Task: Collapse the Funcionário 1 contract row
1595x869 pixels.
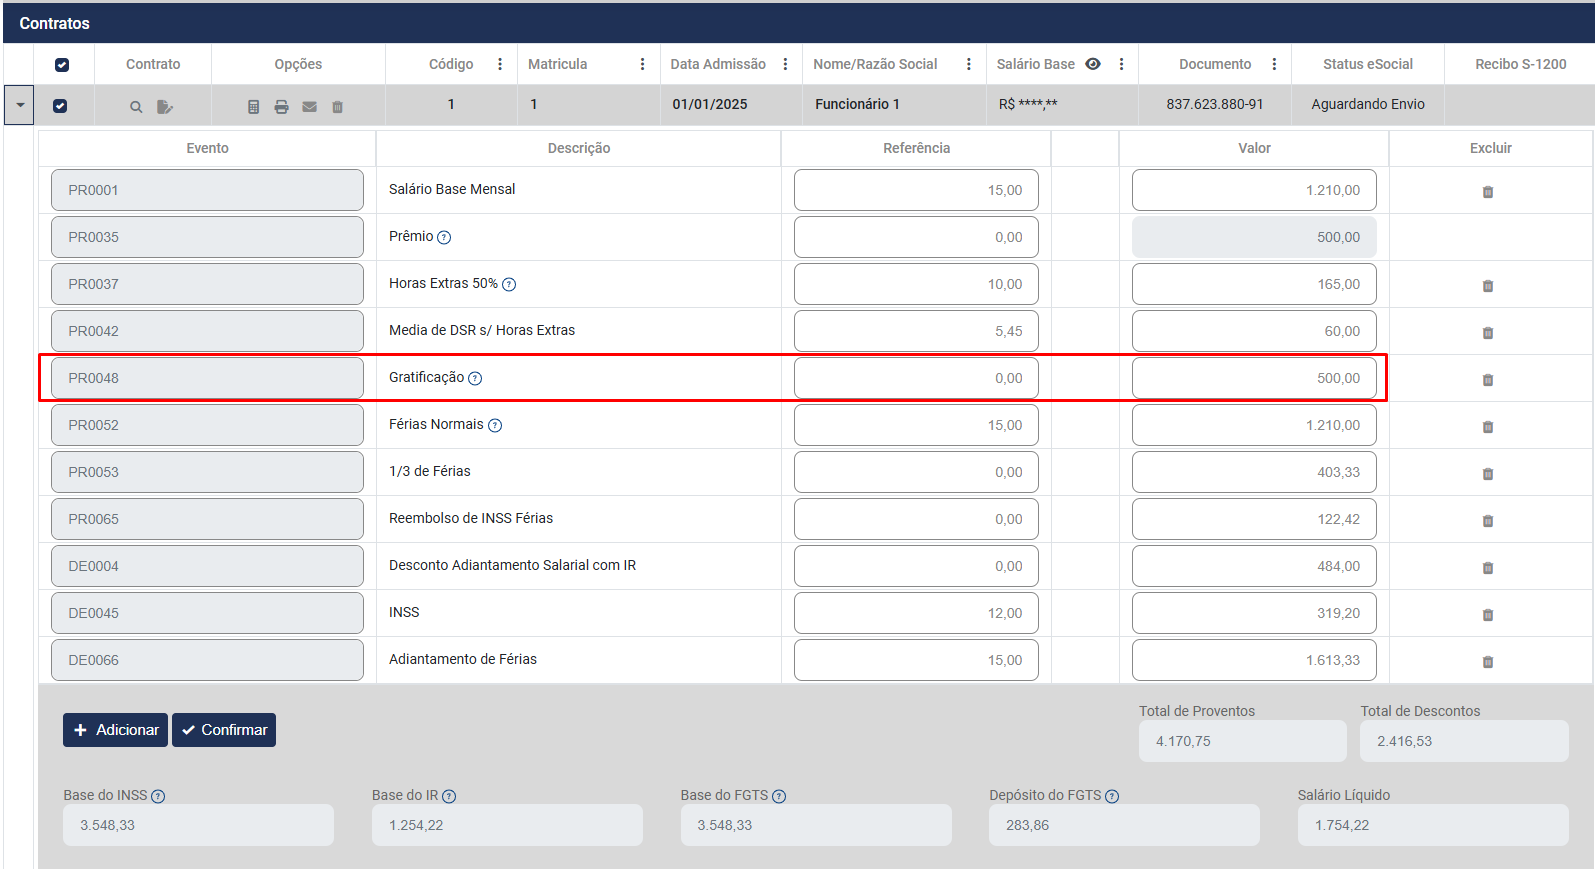Action: (x=19, y=105)
